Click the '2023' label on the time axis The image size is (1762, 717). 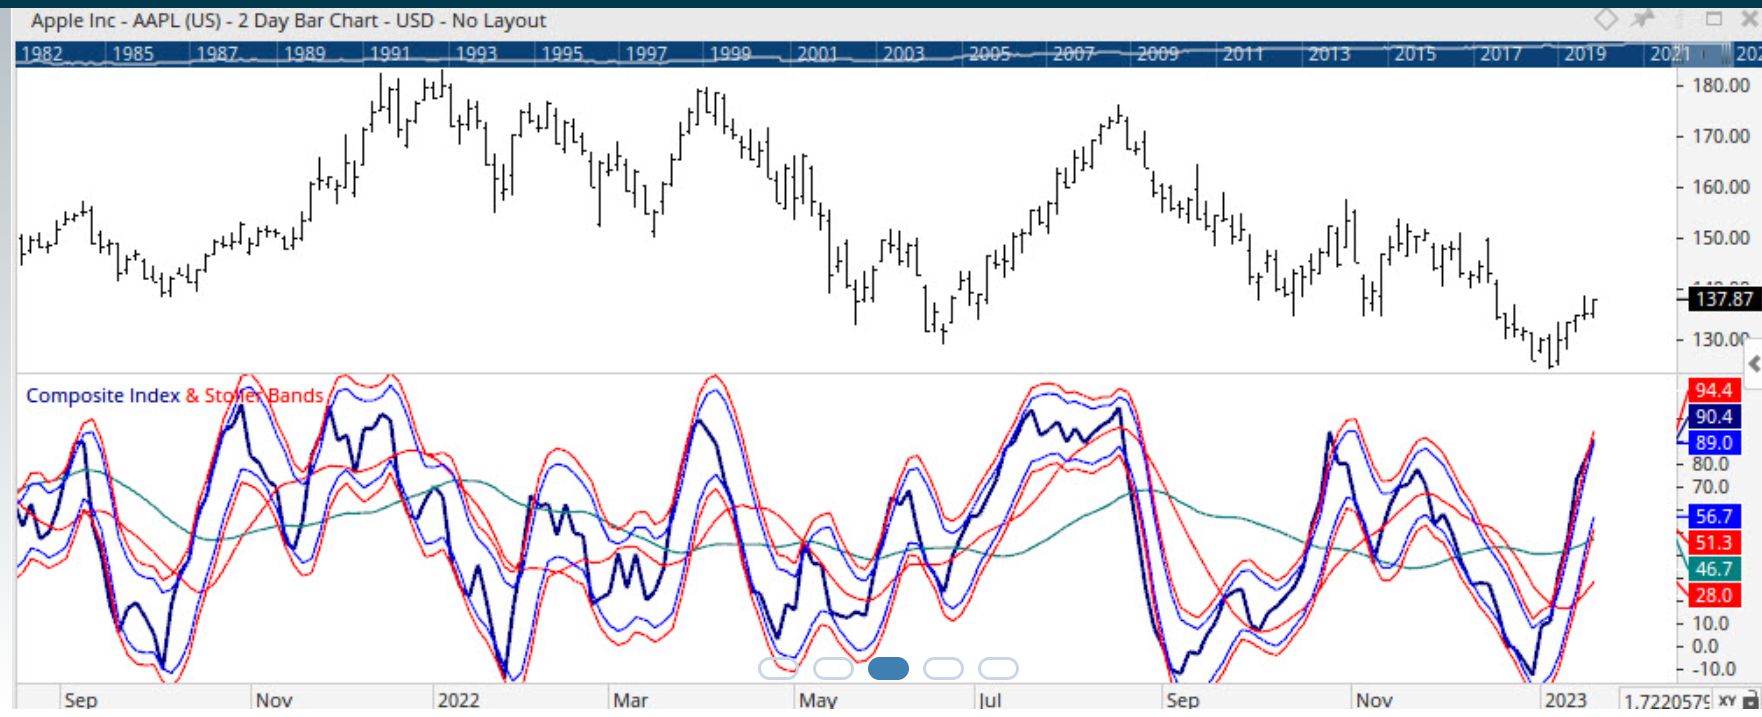(x=1565, y=700)
